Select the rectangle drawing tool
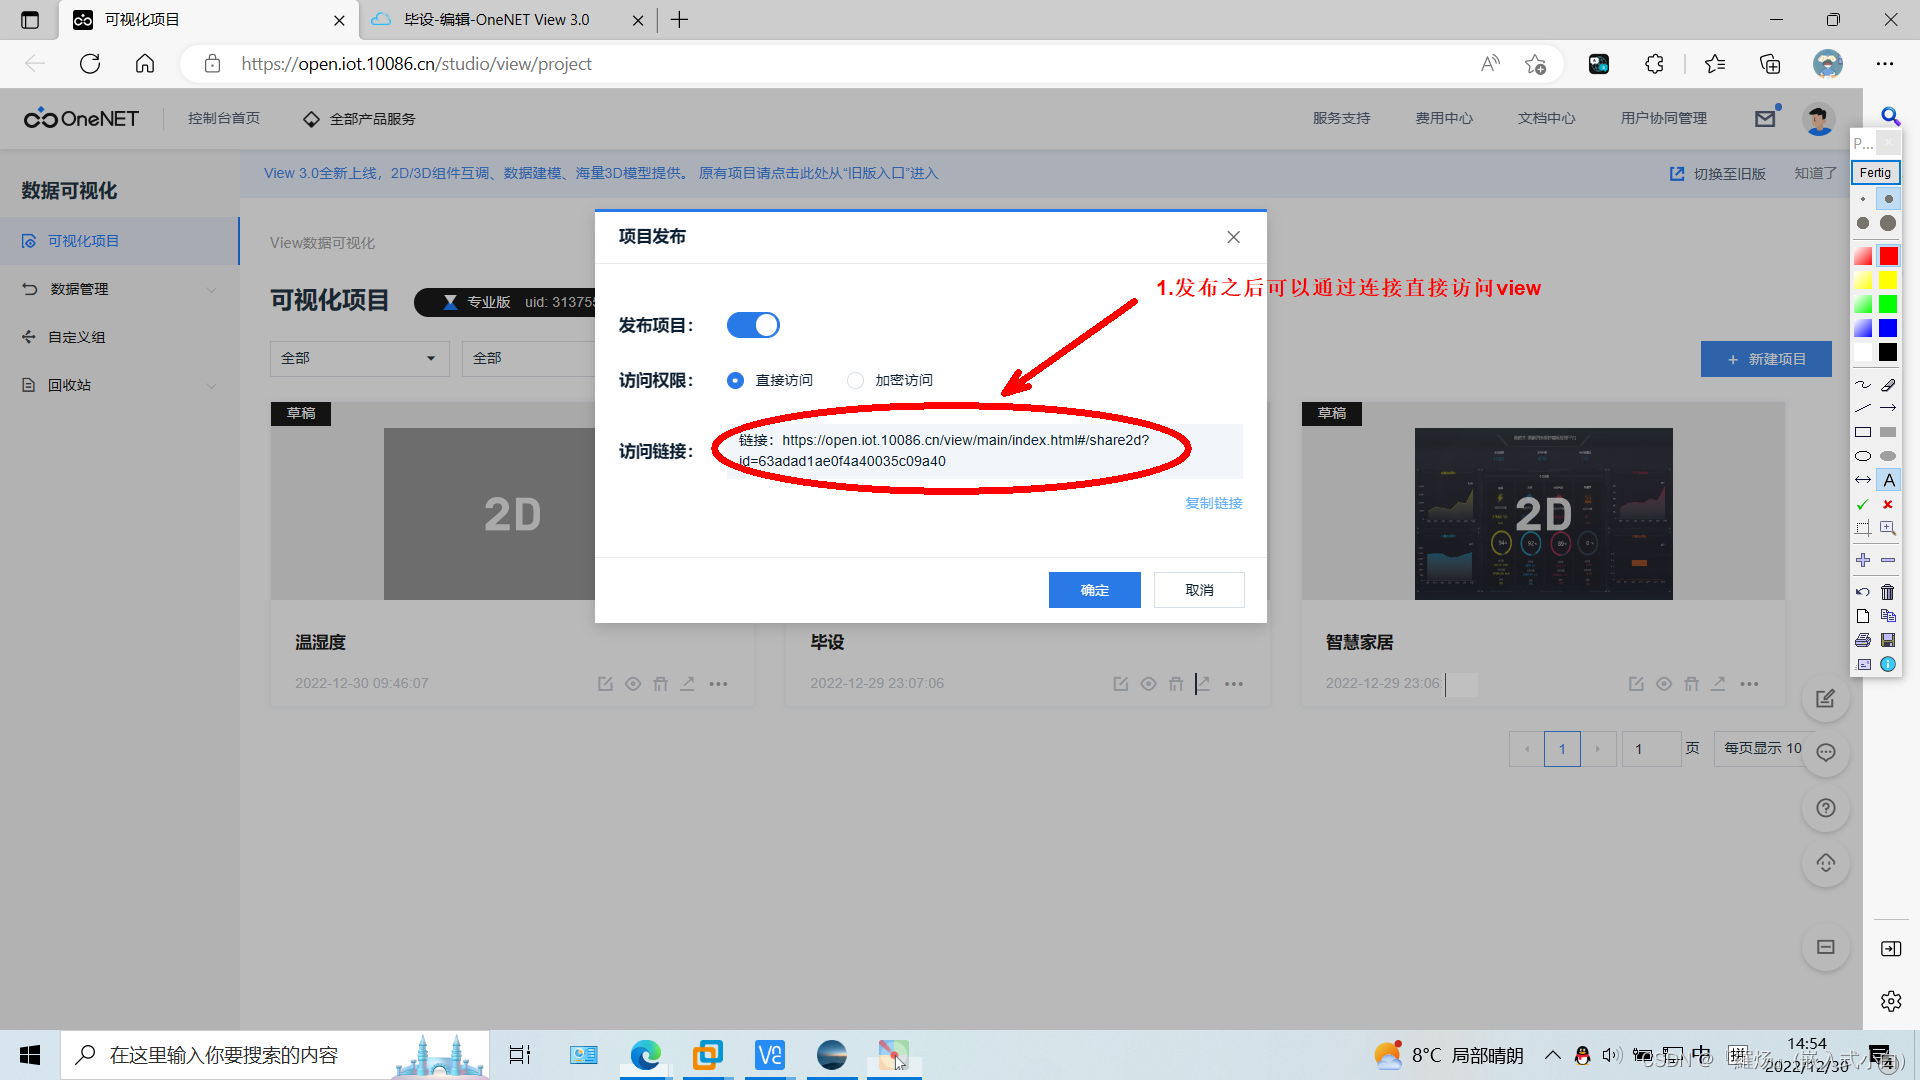This screenshot has height=1080, width=1920. tap(1862, 431)
